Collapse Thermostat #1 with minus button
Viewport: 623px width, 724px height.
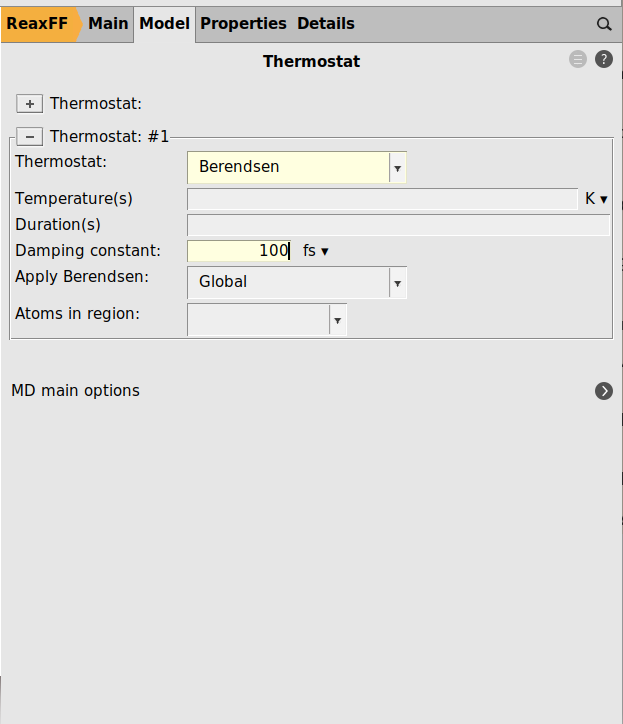[29, 137]
